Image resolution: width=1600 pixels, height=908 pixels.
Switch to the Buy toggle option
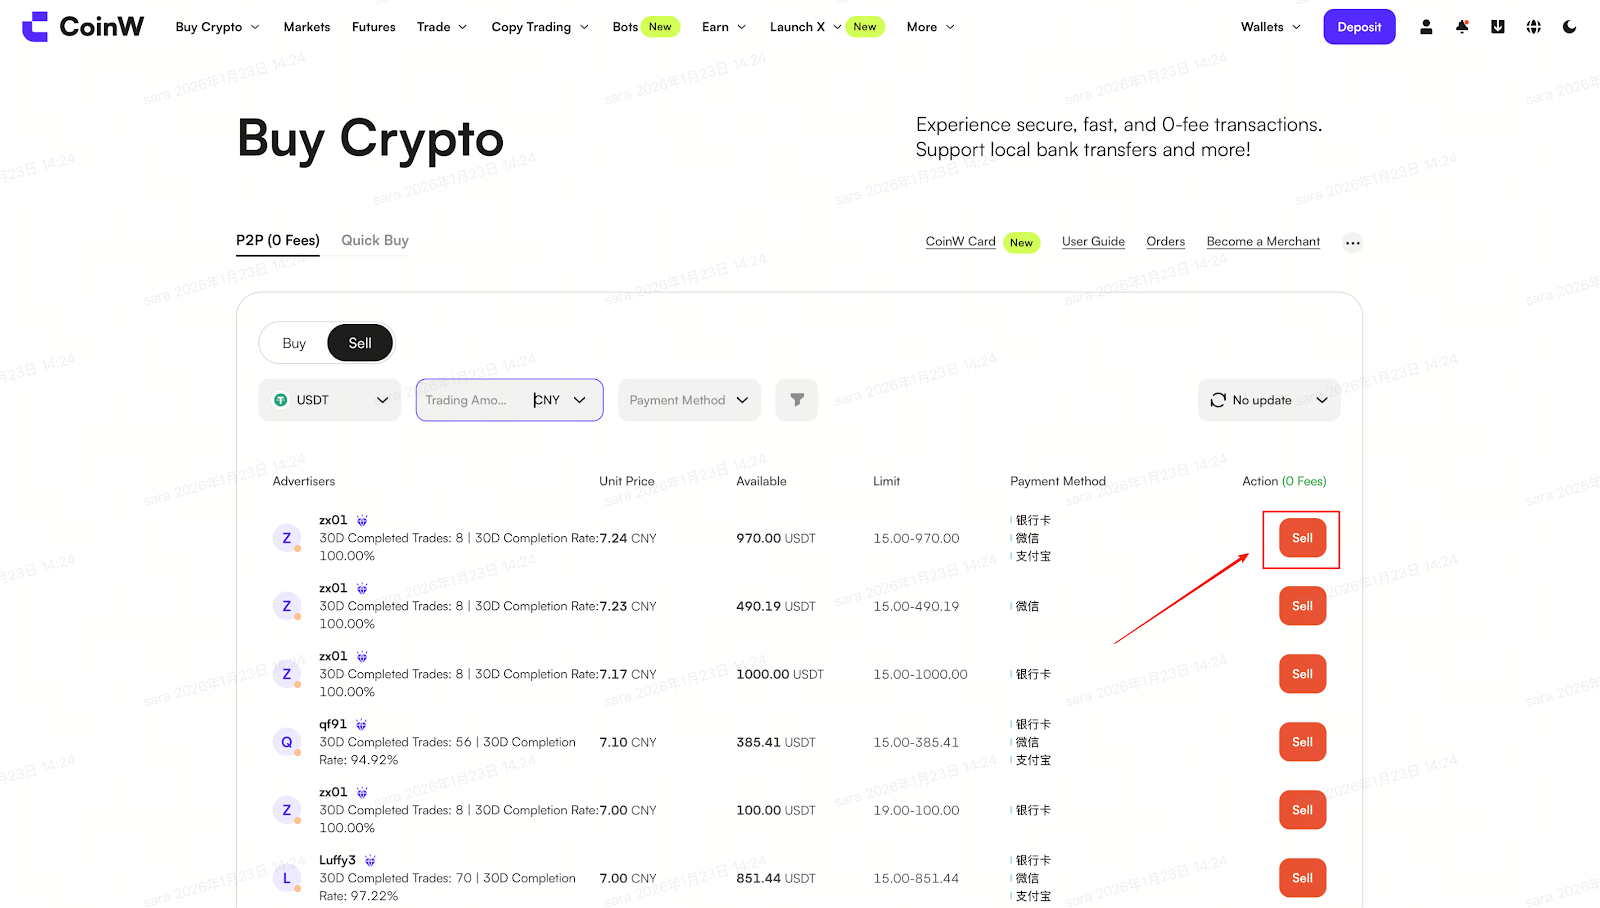pos(294,344)
